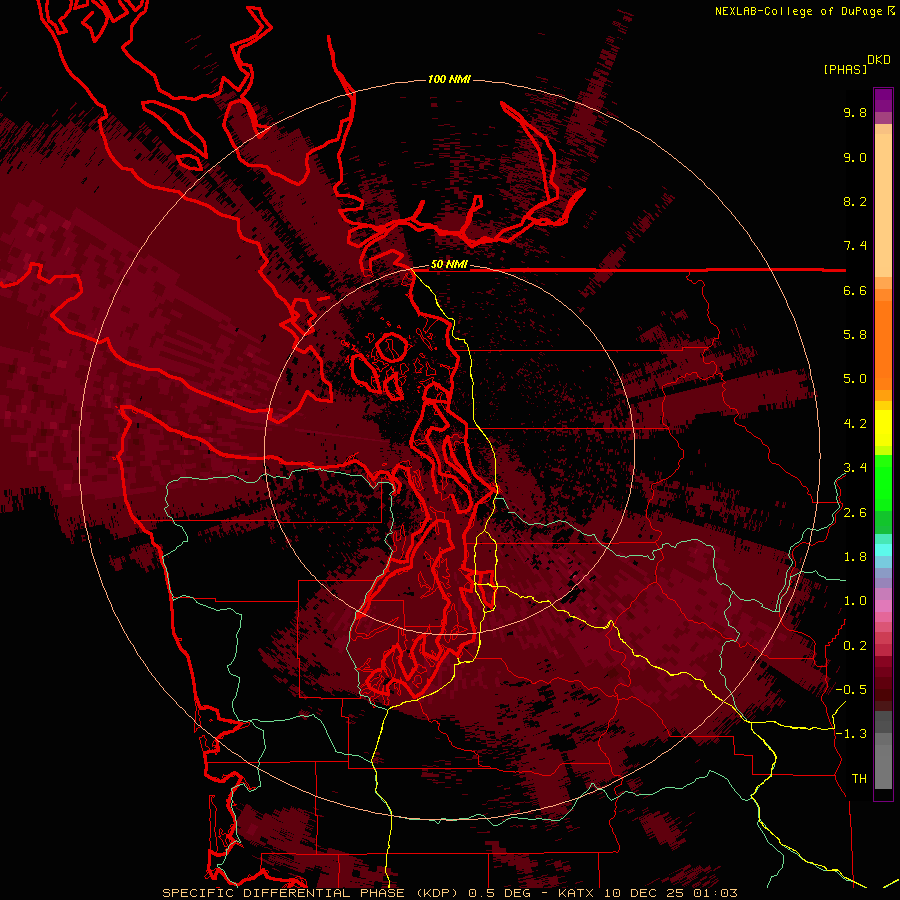Click the cyan band of color scale
Image resolution: width=900 pixels, height=900 pixels.
883,550
